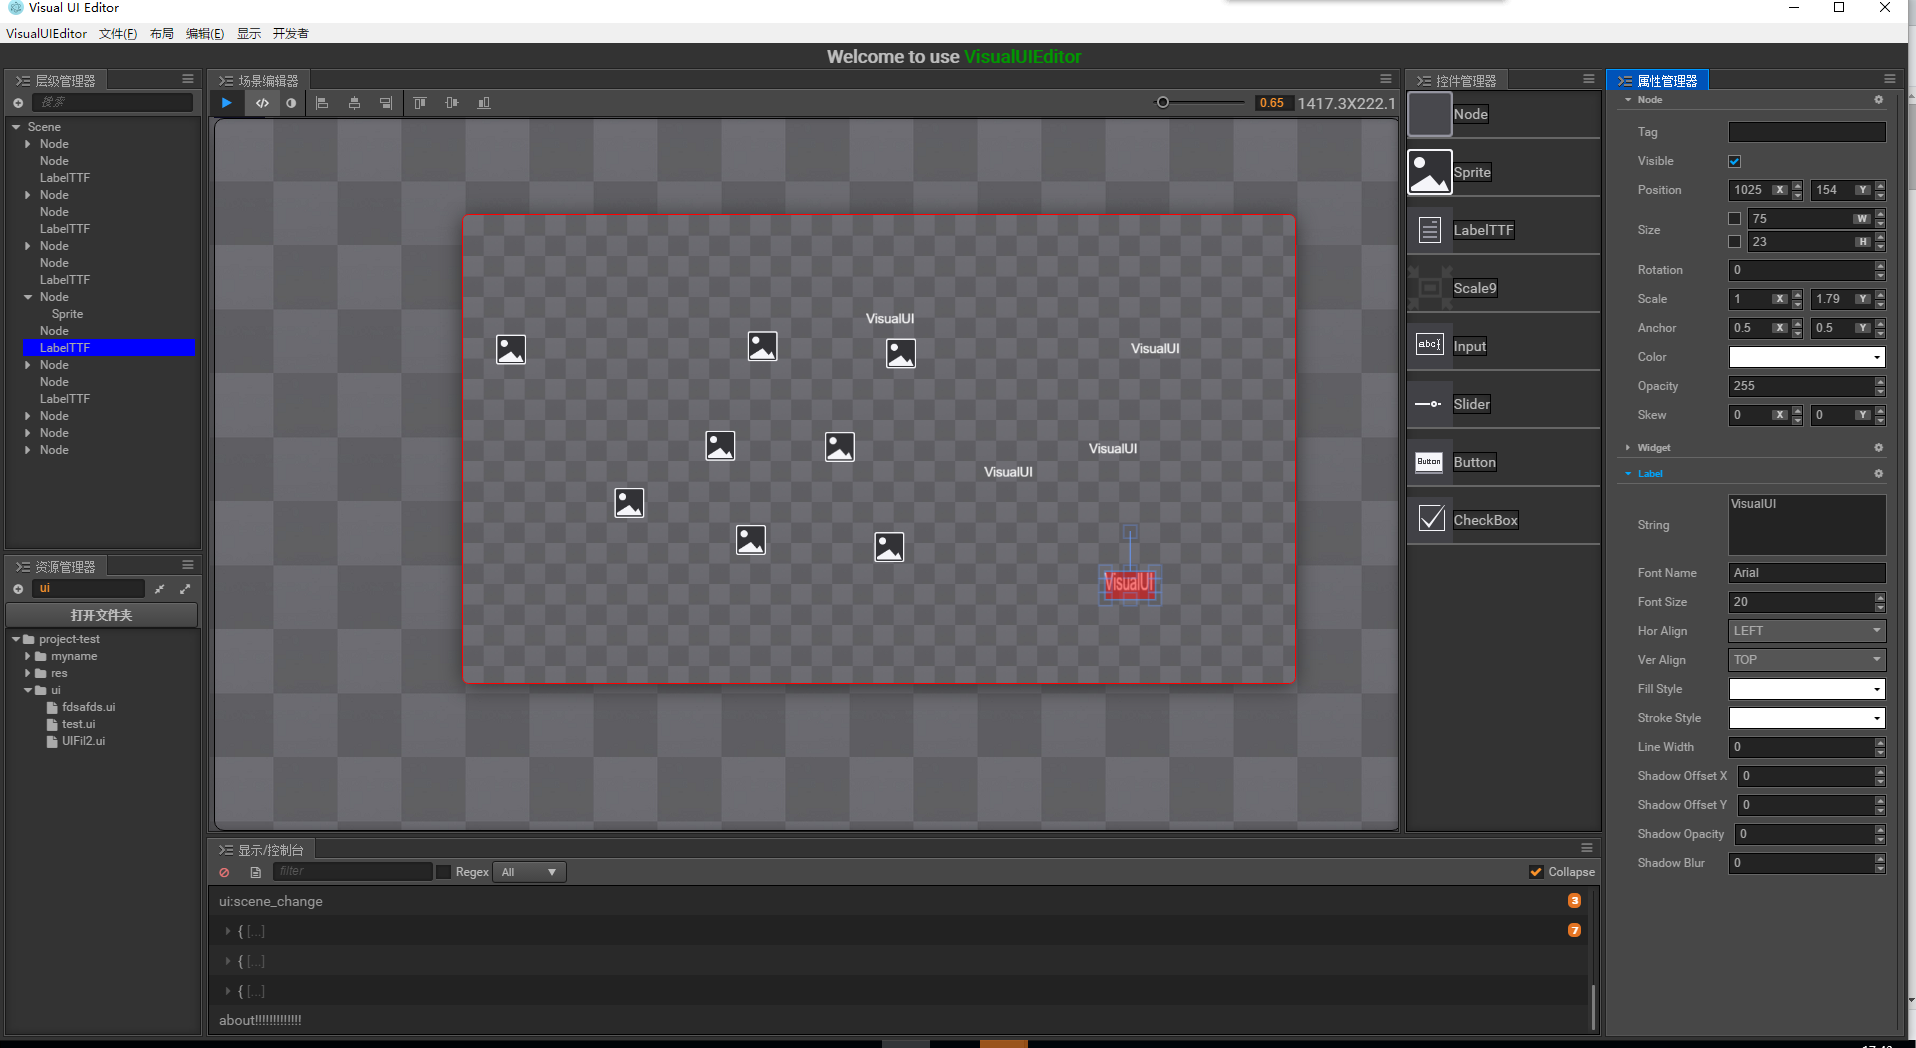Uncheck the Collapse checkbox
This screenshot has width=1916, height=1048.
pos(1536,872)
